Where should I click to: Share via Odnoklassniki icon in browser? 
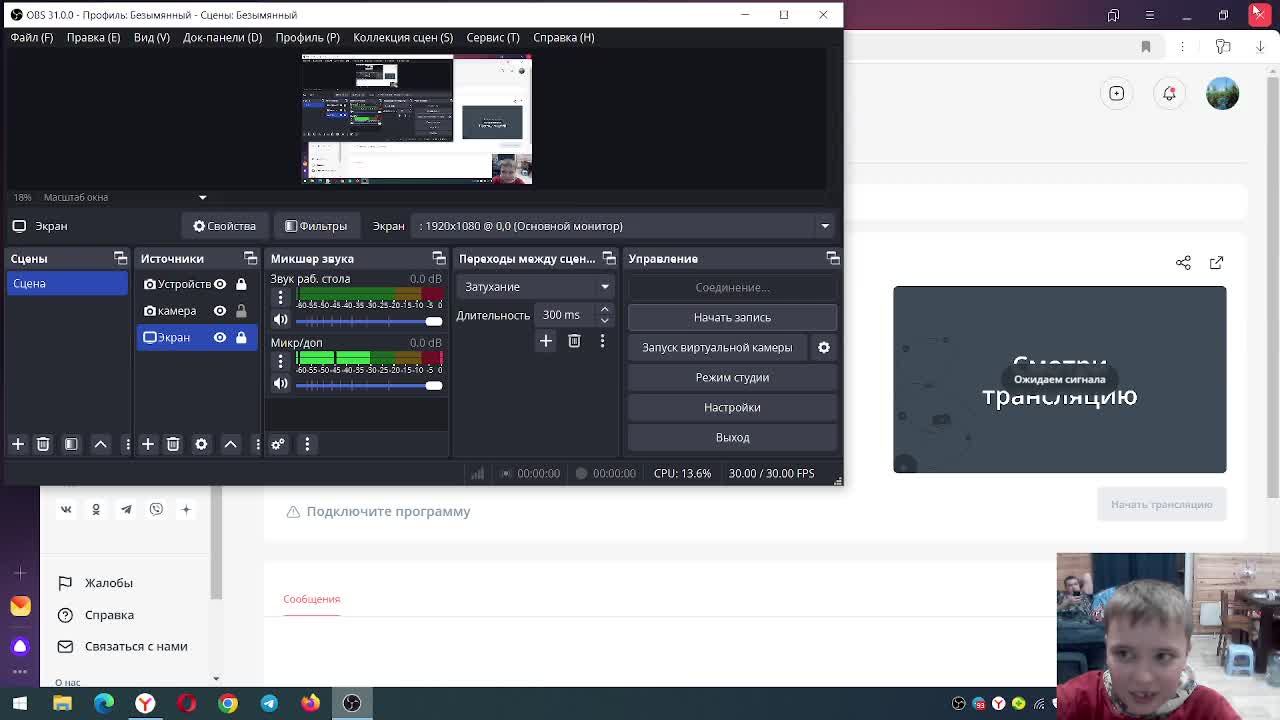click(x=96, y=509)
